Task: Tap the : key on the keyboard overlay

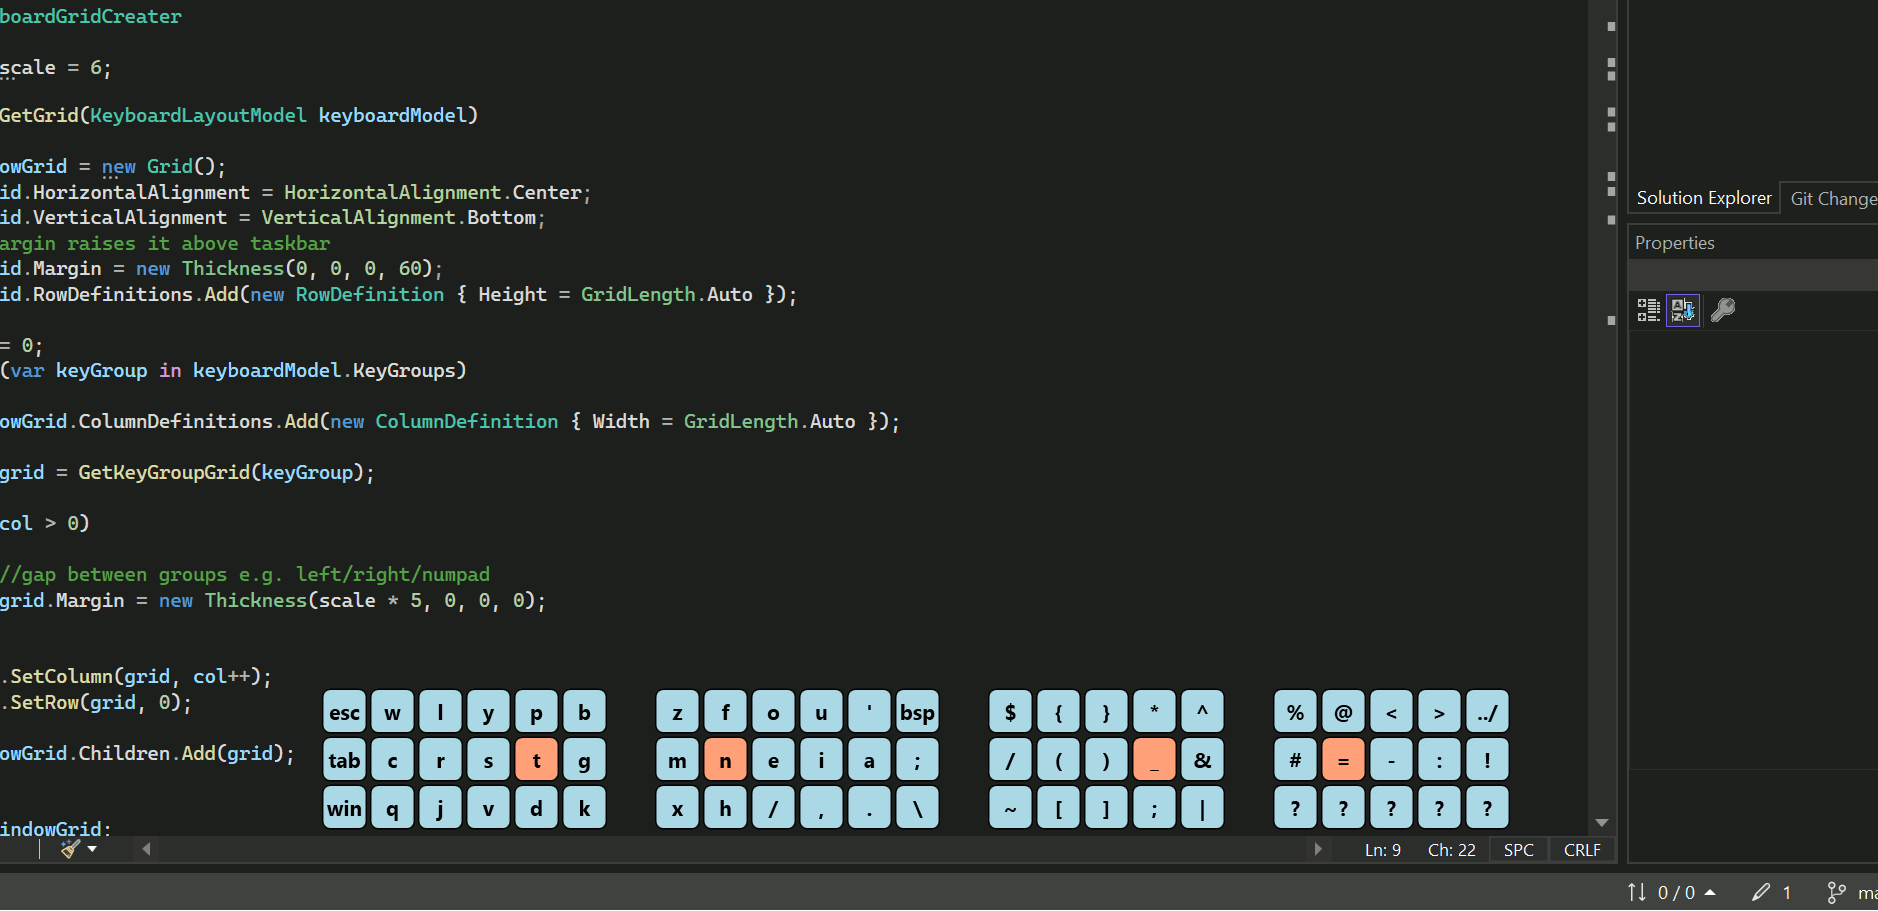Action: coord(1439,760)
